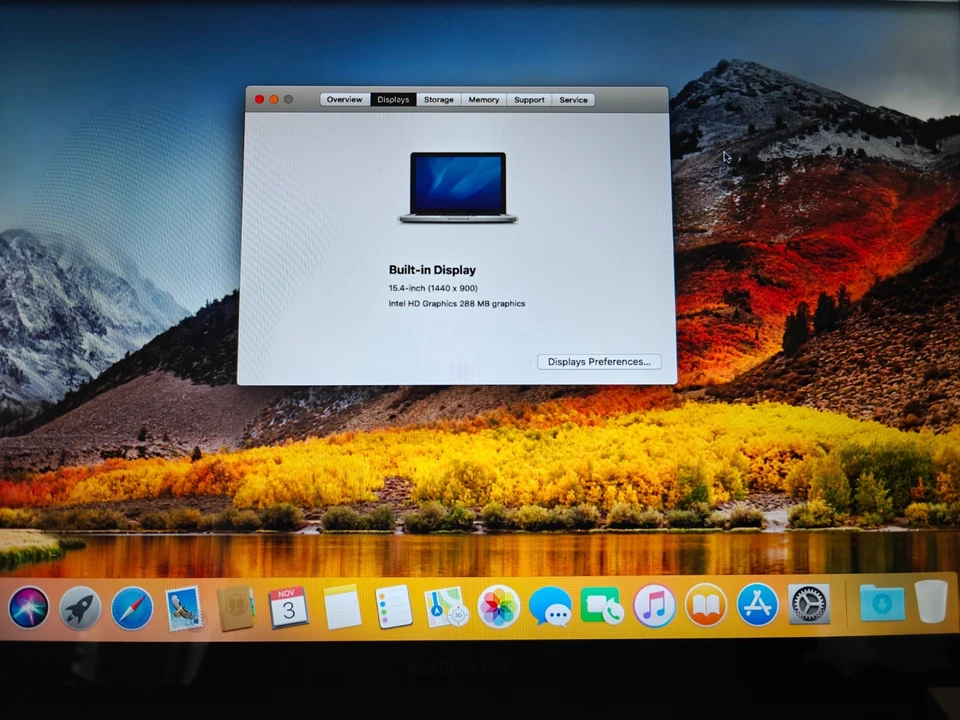
Task: Open the Support tab
Action: pos(529,99)
